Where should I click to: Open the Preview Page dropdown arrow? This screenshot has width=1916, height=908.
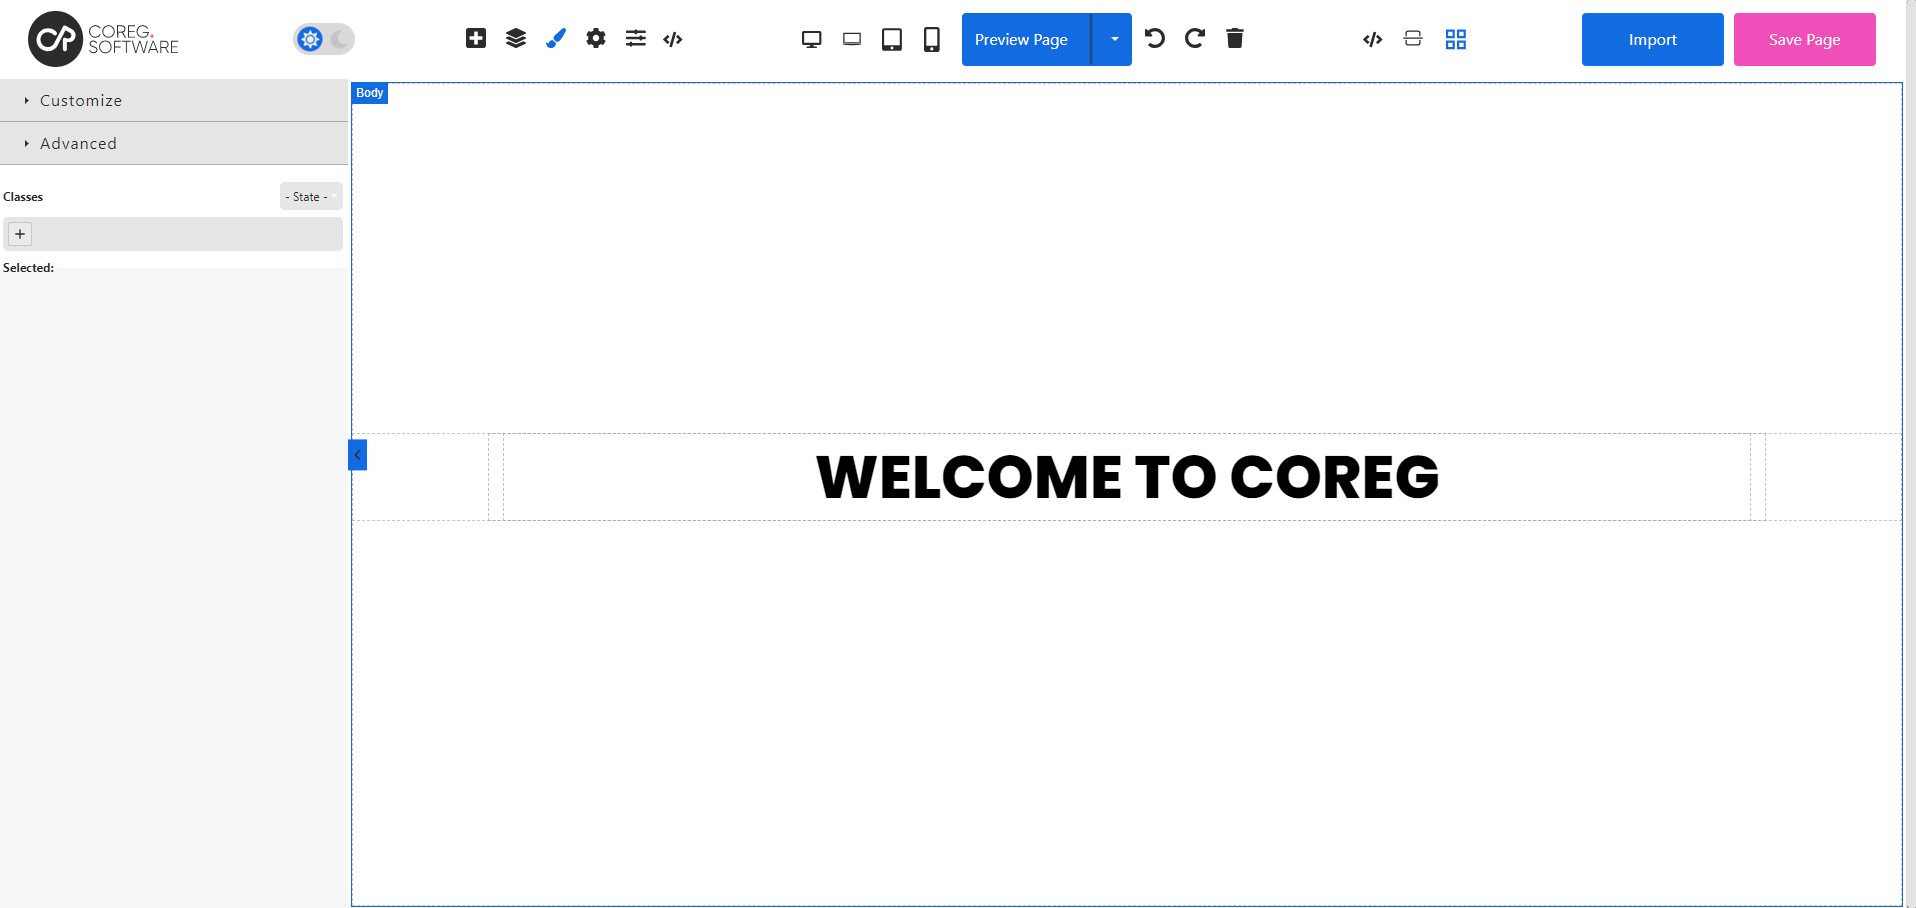1112,39
